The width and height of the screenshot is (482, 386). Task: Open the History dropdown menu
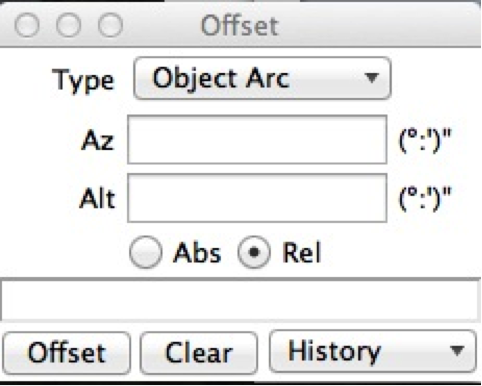point(373,351)
